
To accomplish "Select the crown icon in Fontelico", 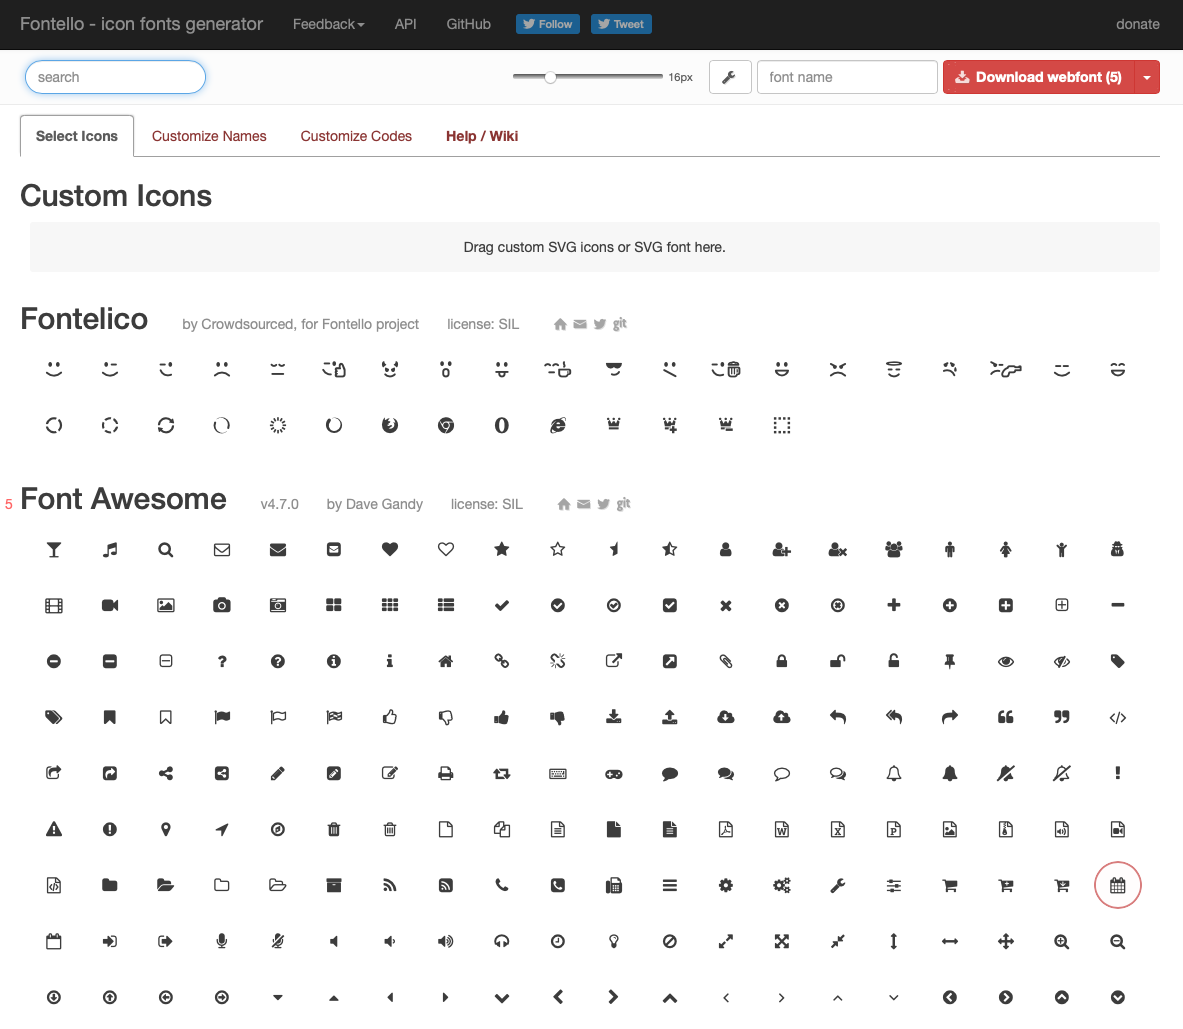I will coord(613,425).
